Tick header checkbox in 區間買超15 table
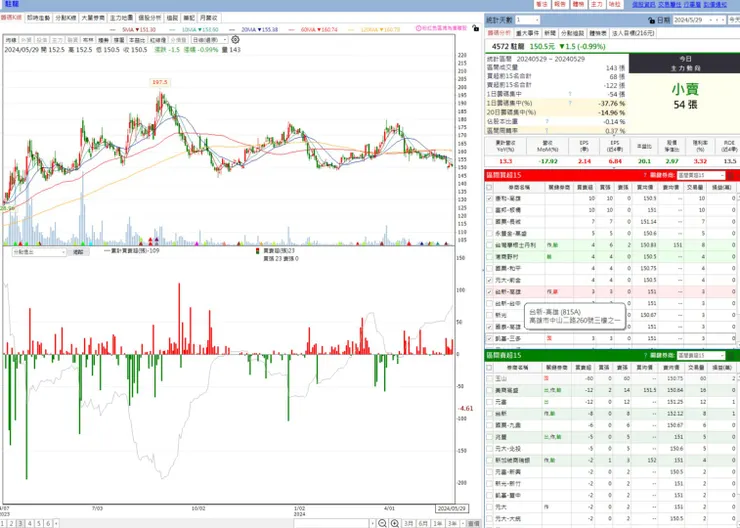Image resolution: width=740 pixels, height=528 pixels. [x=489, y=187]
